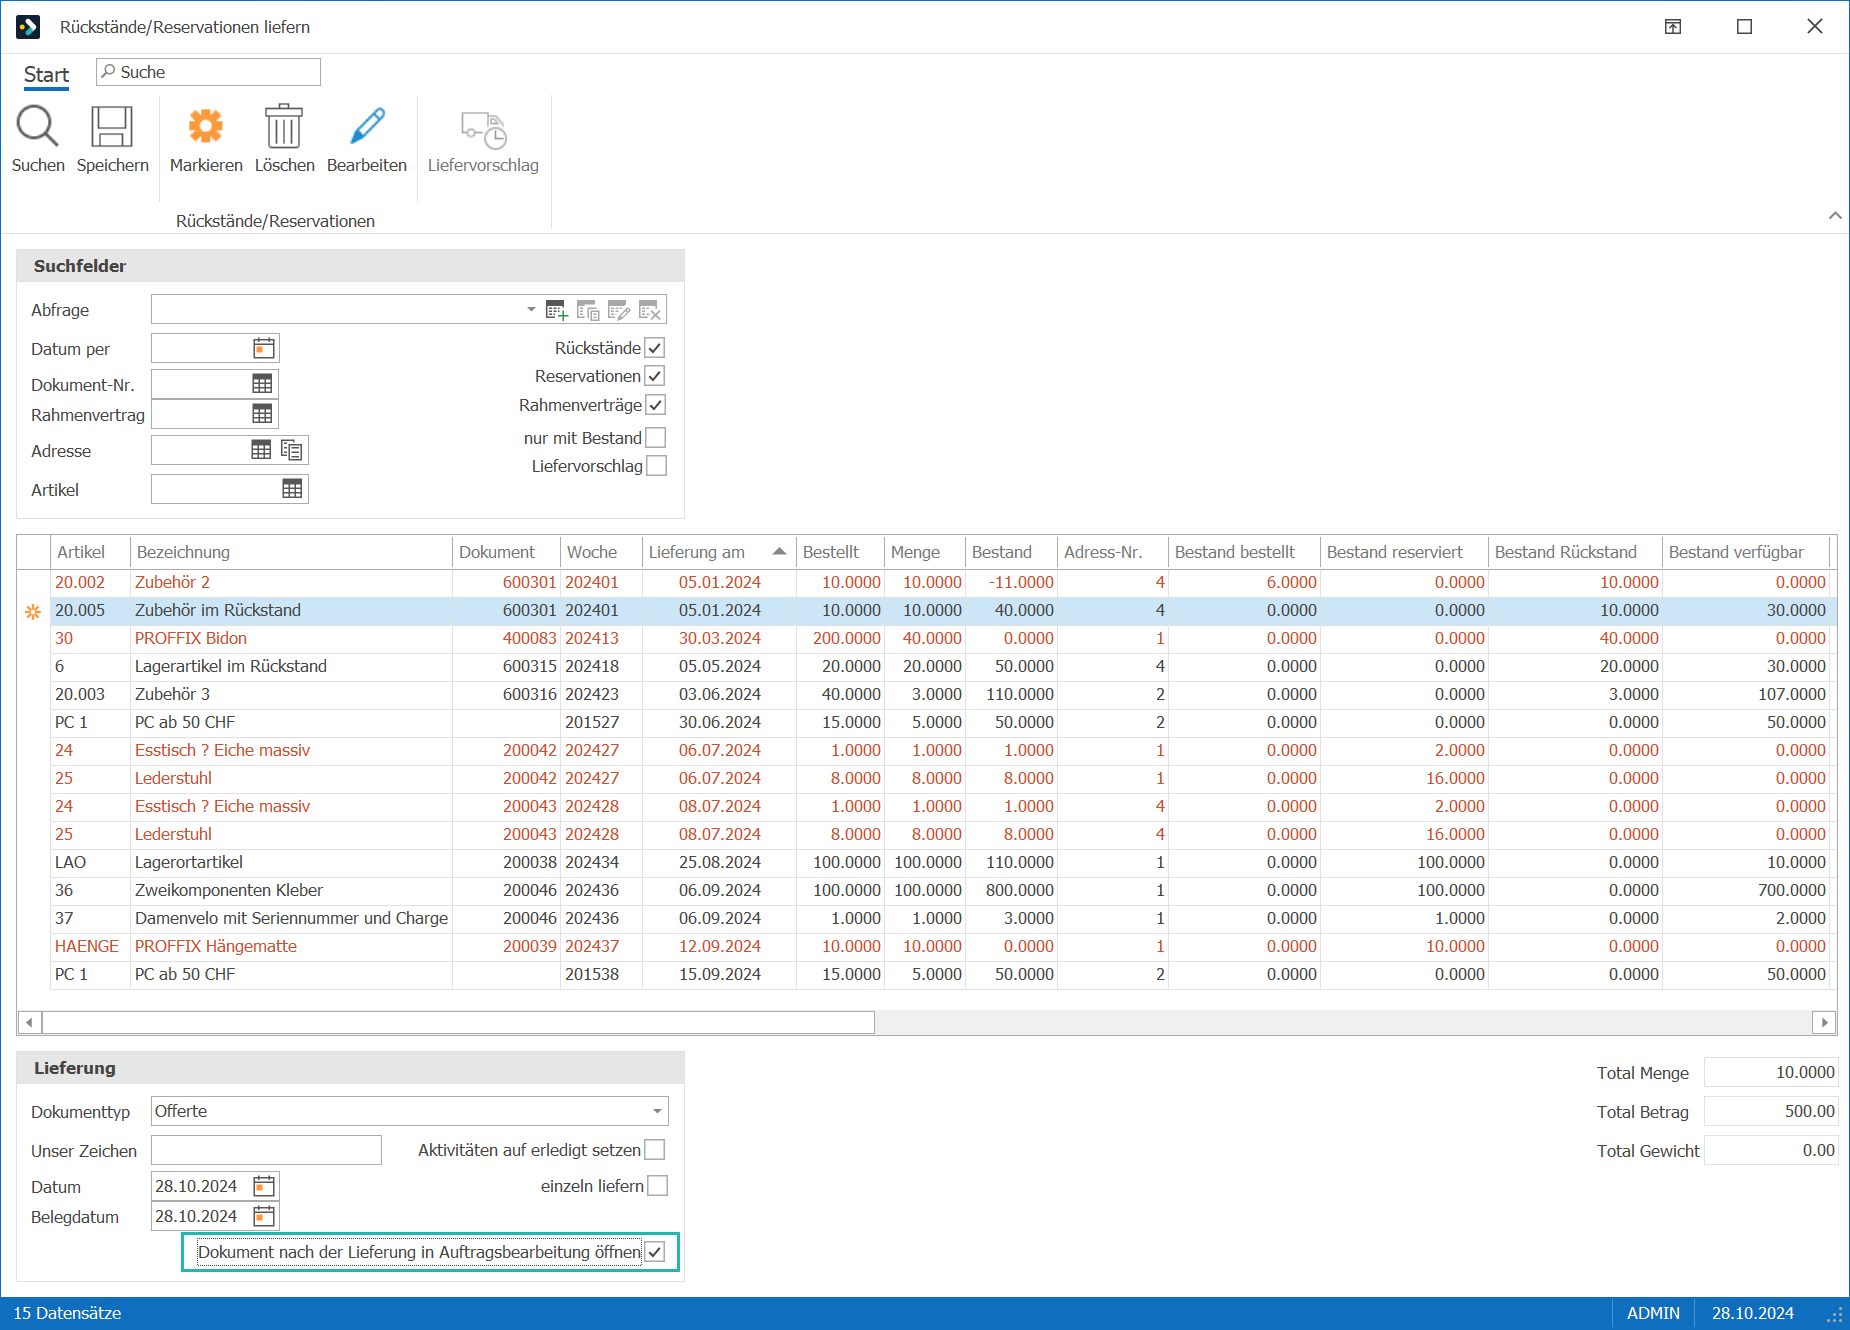Open the Dokumenttyp Offerte dropdown
This screenshot has width=1850, height=1330.
pos(657,1111)
